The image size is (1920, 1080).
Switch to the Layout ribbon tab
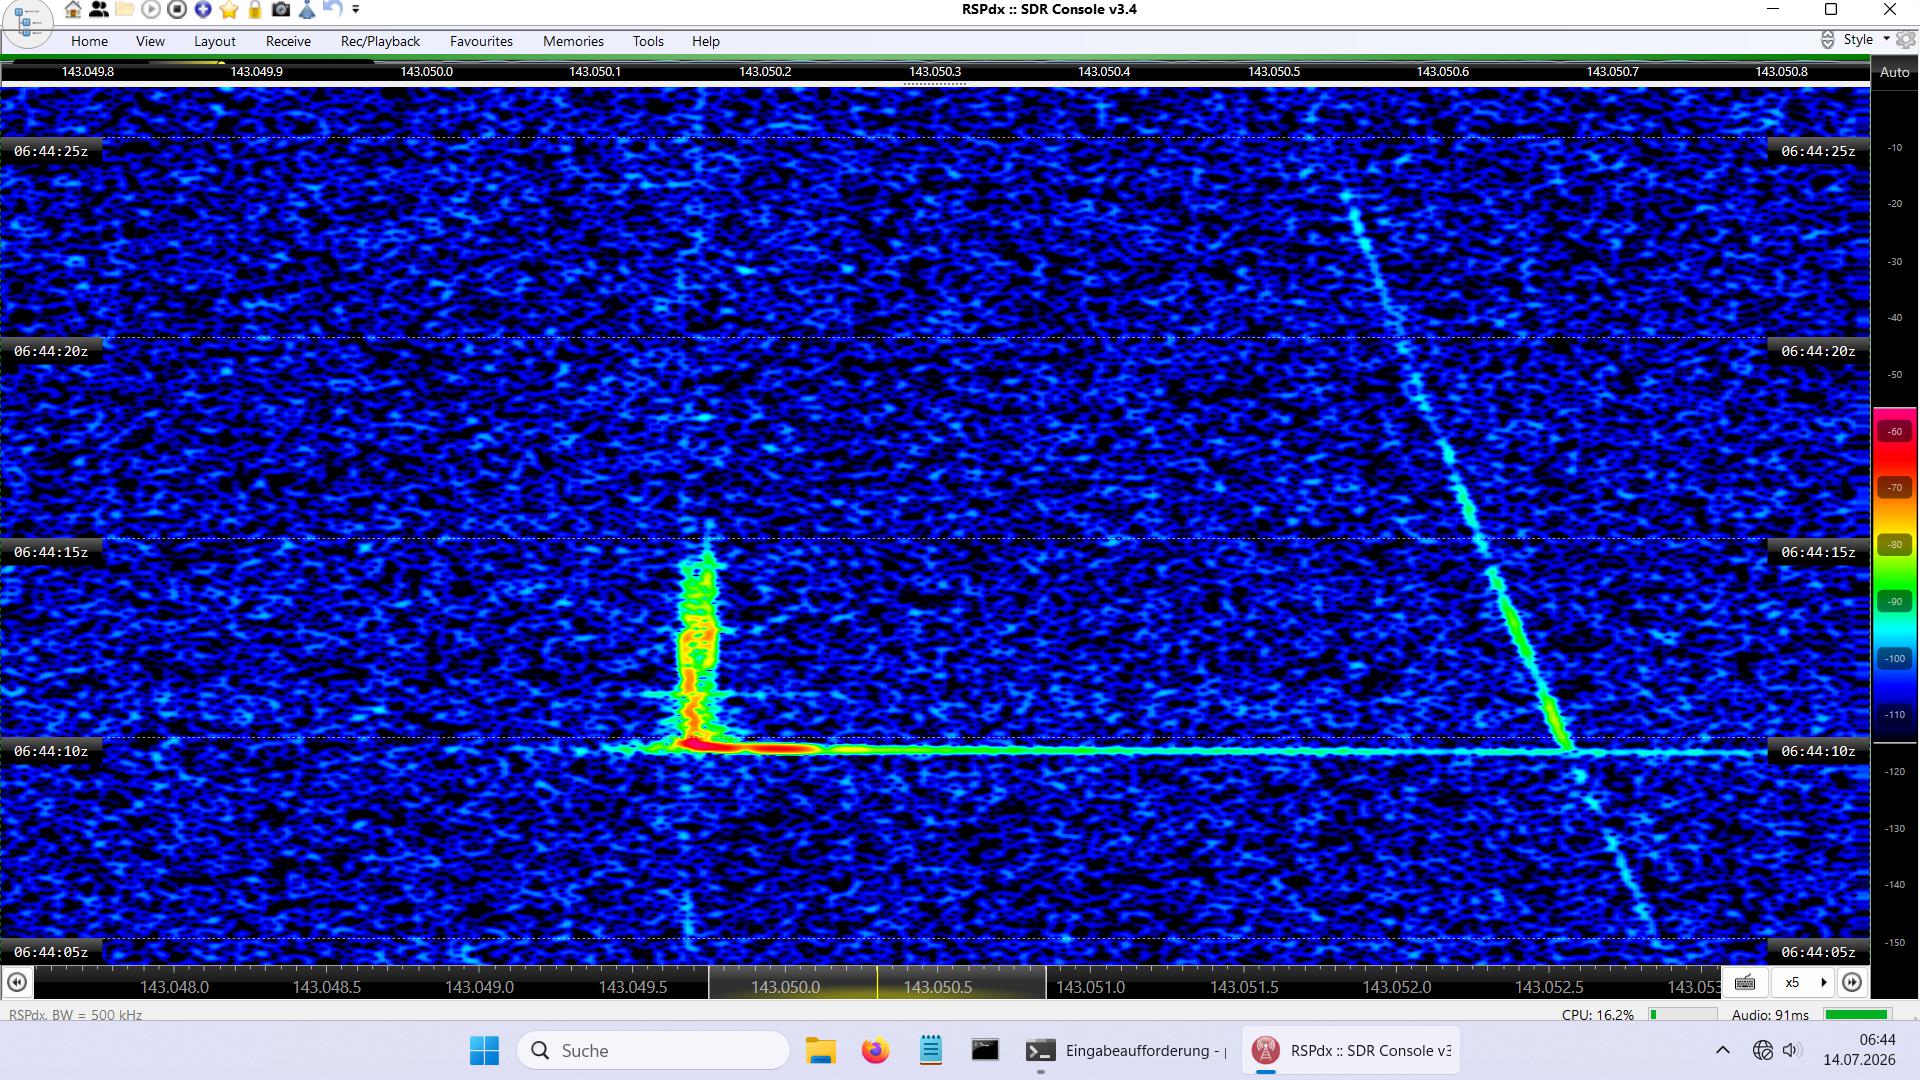click(215, 41)
